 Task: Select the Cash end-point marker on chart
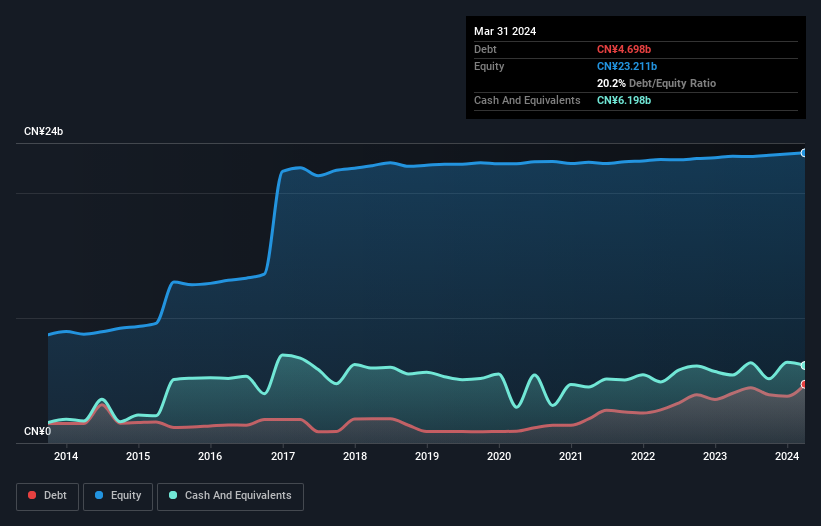pos(804,365)
